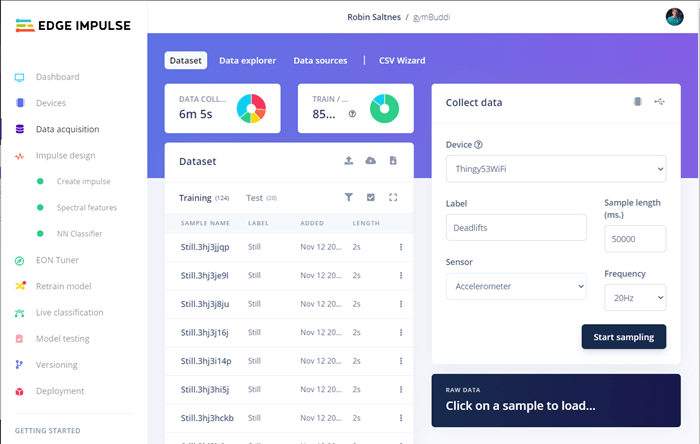
Task: Open the Frequency dropdown showing 20Hz
Action: [x=635, y=297]
